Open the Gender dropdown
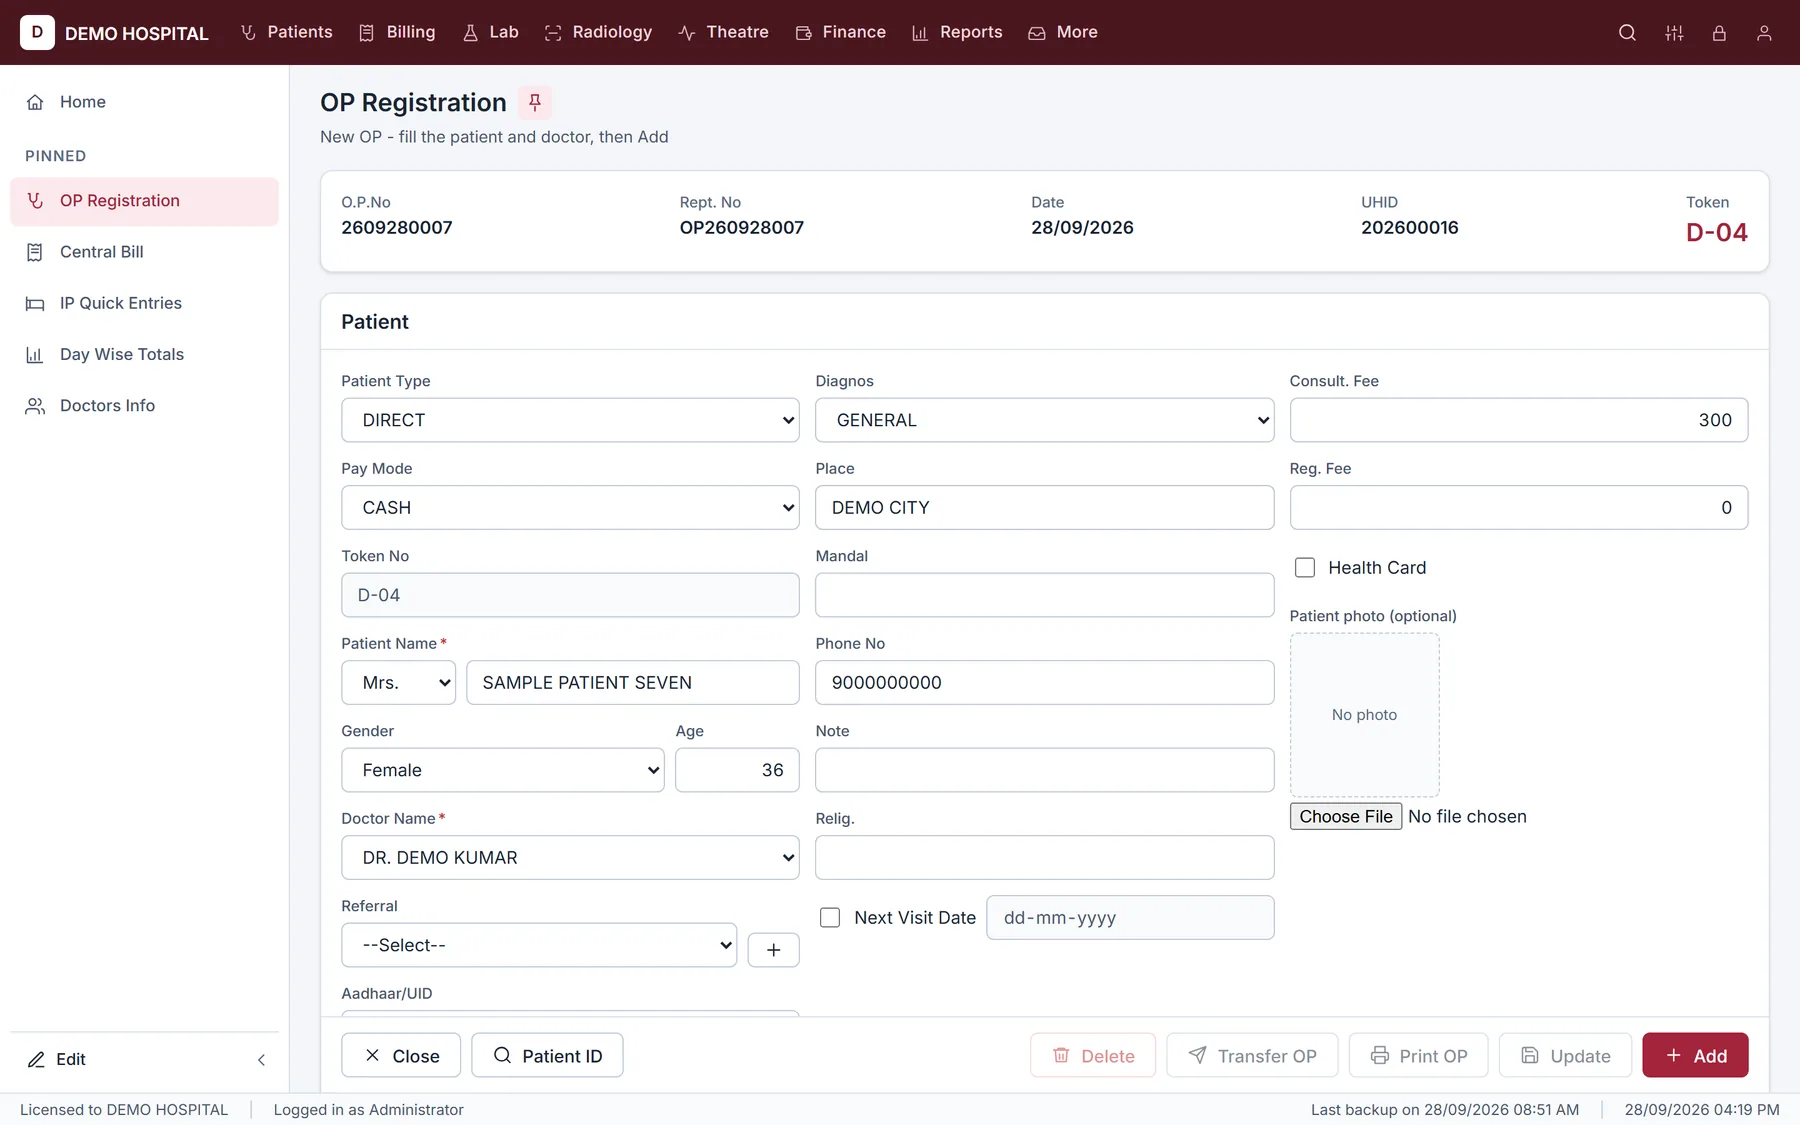The height and width of the screenshot is (1125, 1800). point(503,770)
